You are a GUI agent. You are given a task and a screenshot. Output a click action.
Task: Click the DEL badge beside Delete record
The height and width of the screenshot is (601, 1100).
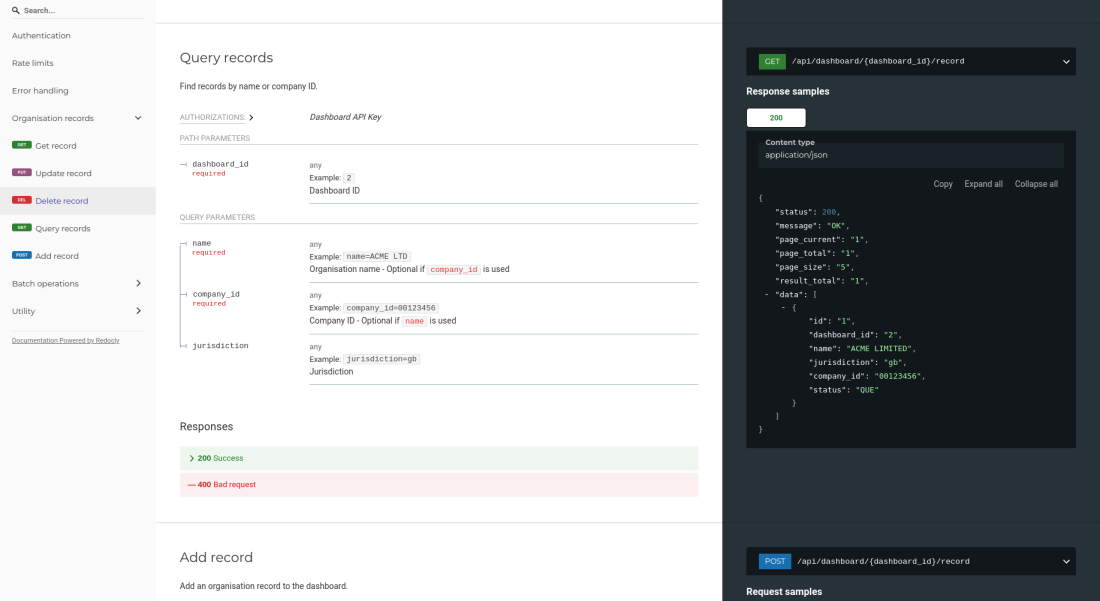[21, 201]
